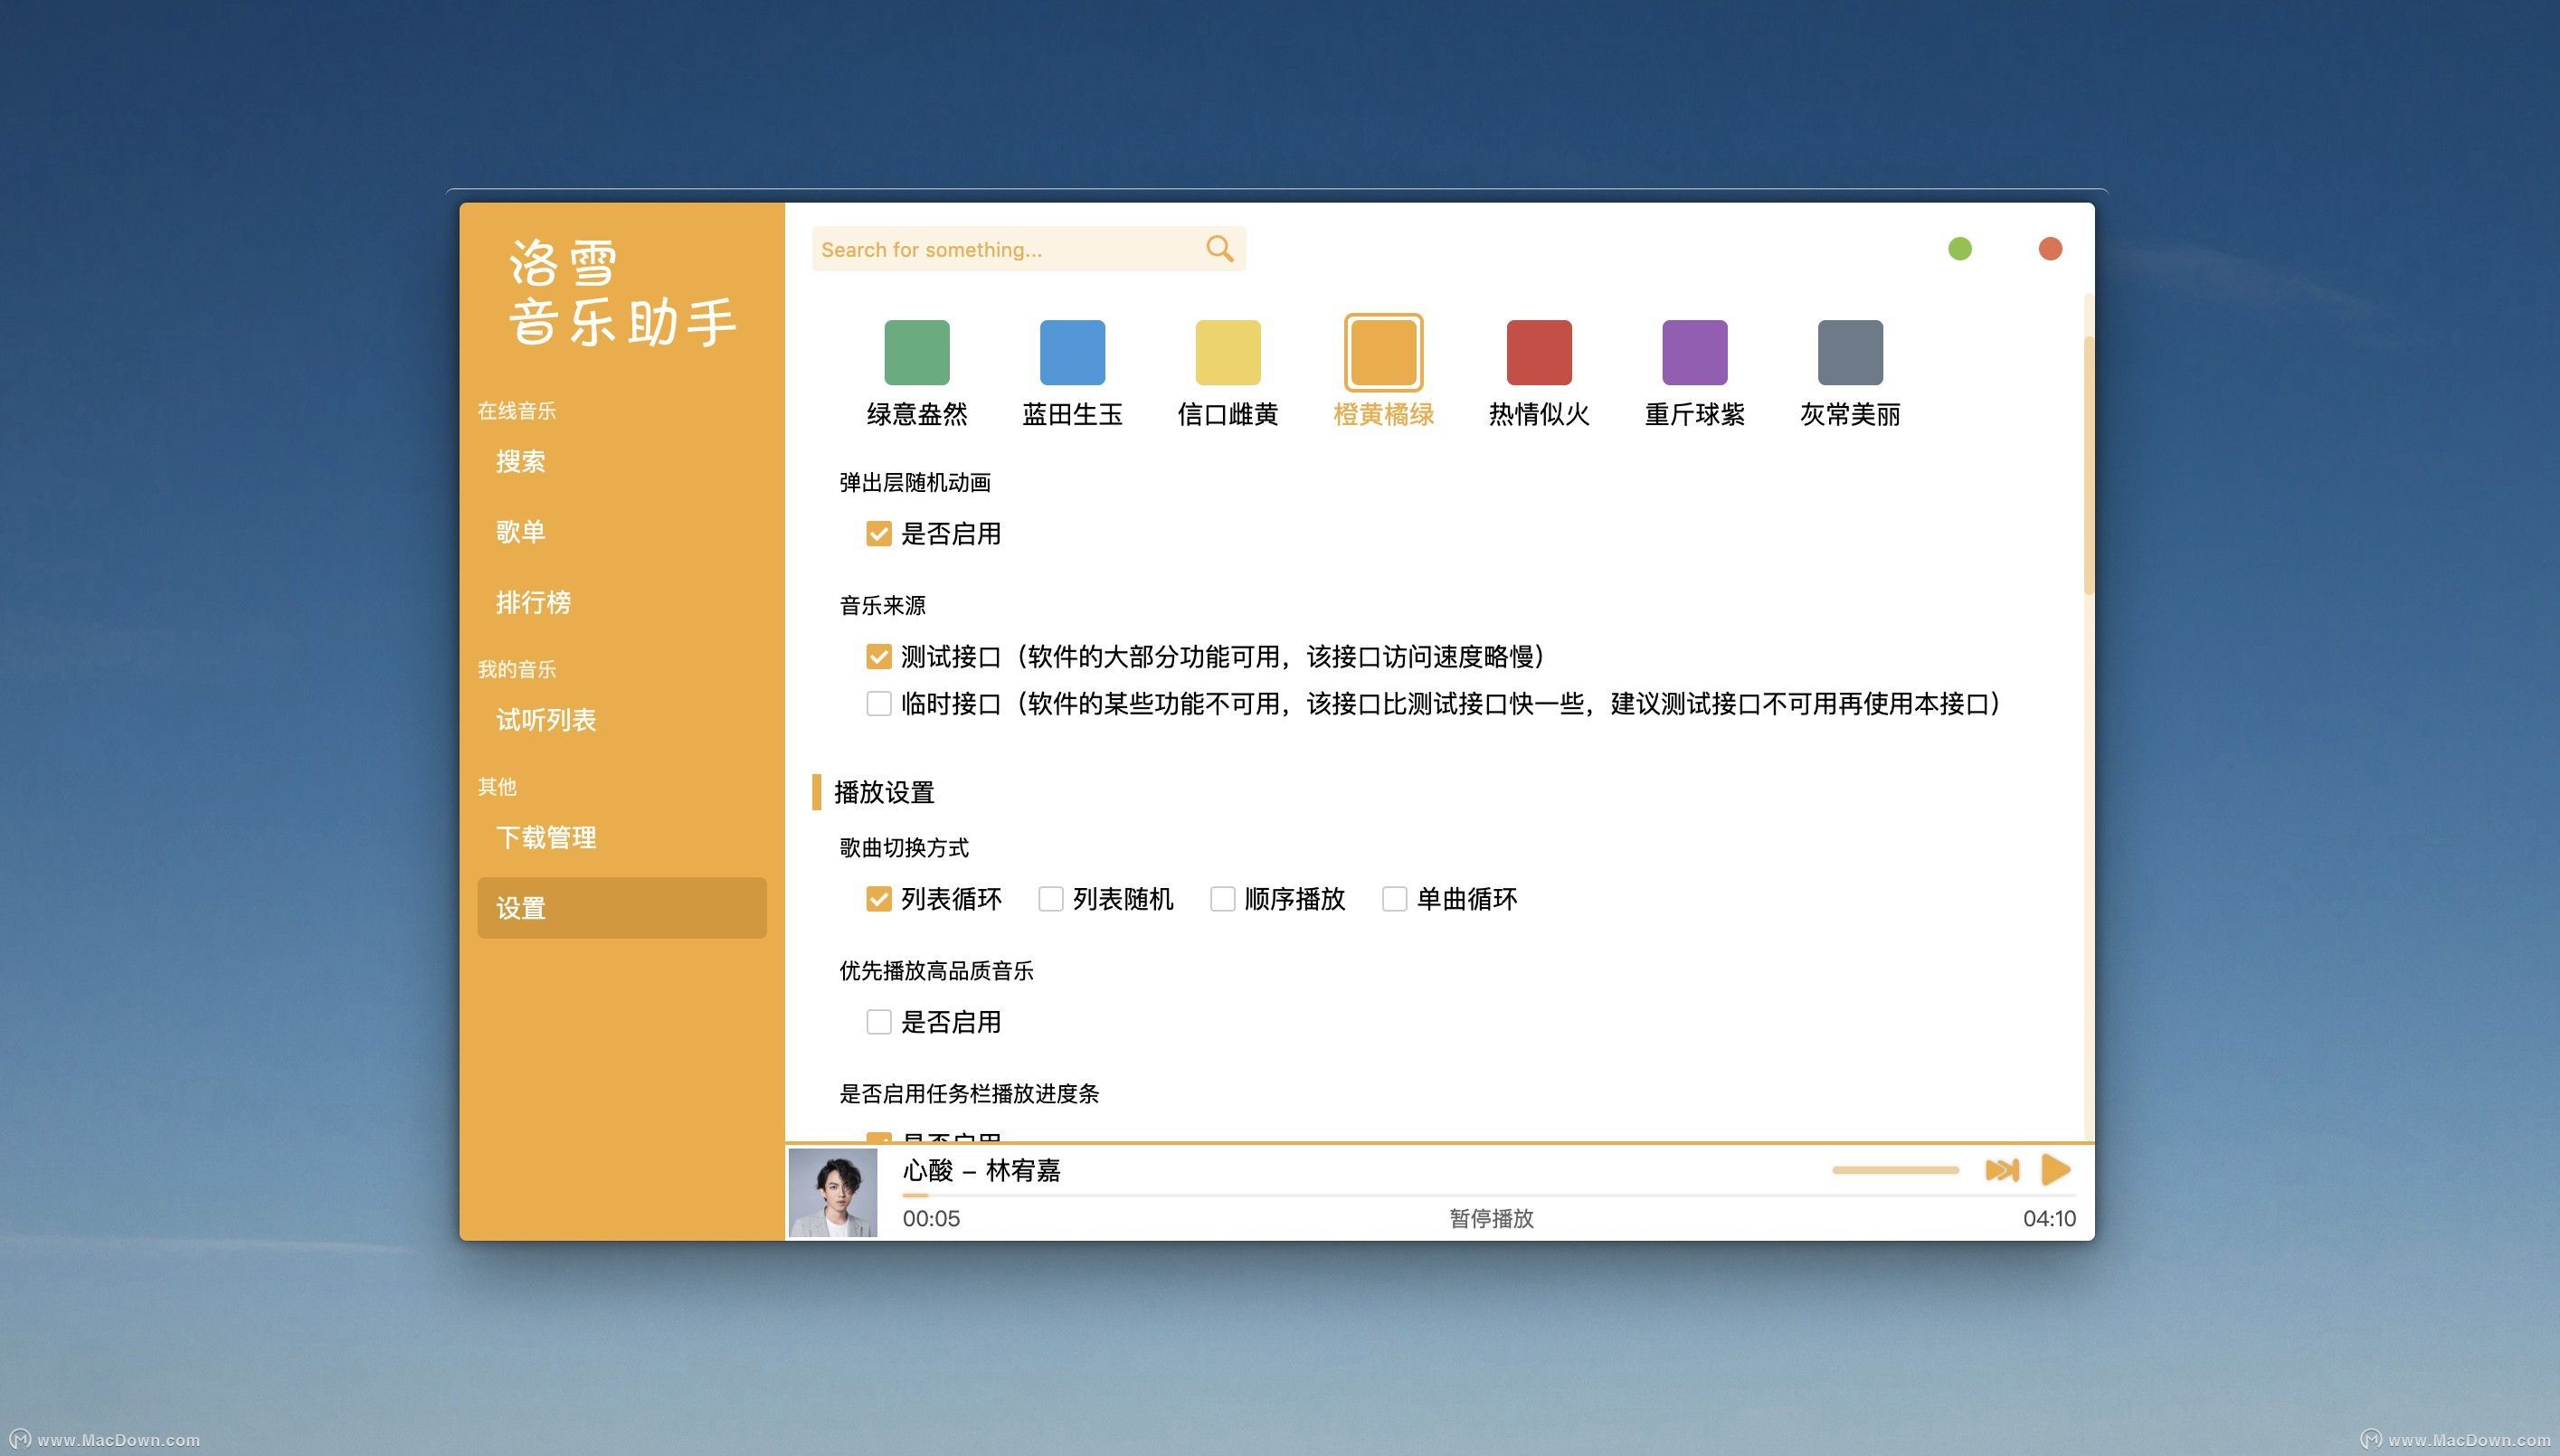This screenshot has height=1456, width=2560.
Task: Apply the purple 重斤球紫 theme
Action: tap(1694, 352)
